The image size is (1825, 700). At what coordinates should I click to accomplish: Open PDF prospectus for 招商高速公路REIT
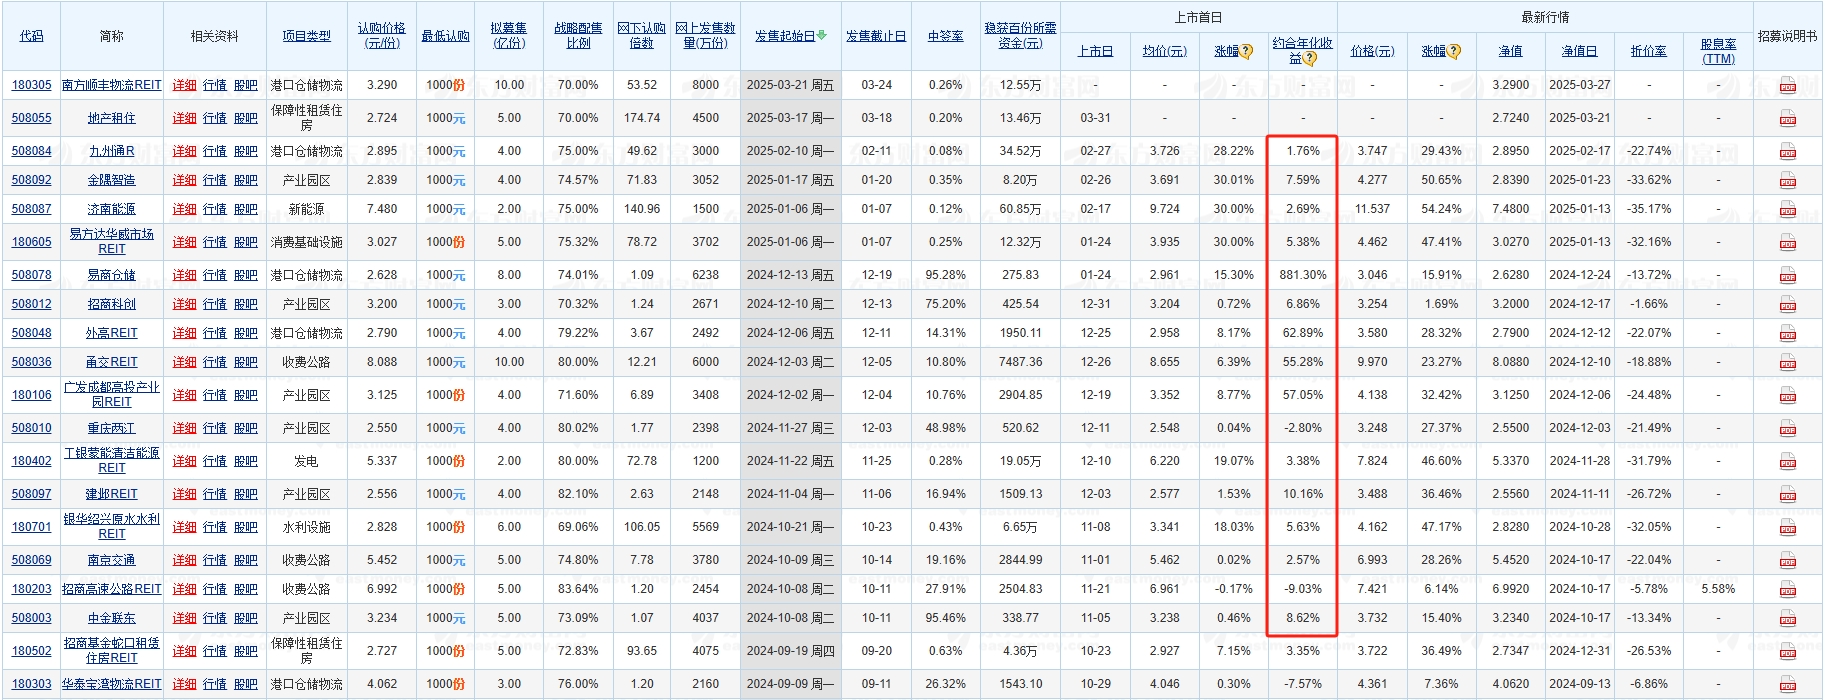1787,589
